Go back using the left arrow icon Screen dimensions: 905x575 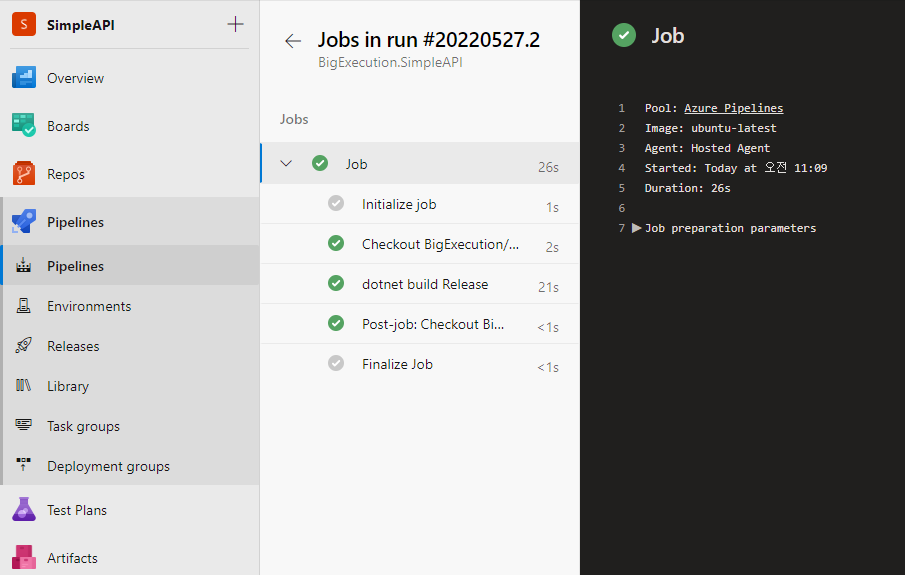(x=293, y=41)
